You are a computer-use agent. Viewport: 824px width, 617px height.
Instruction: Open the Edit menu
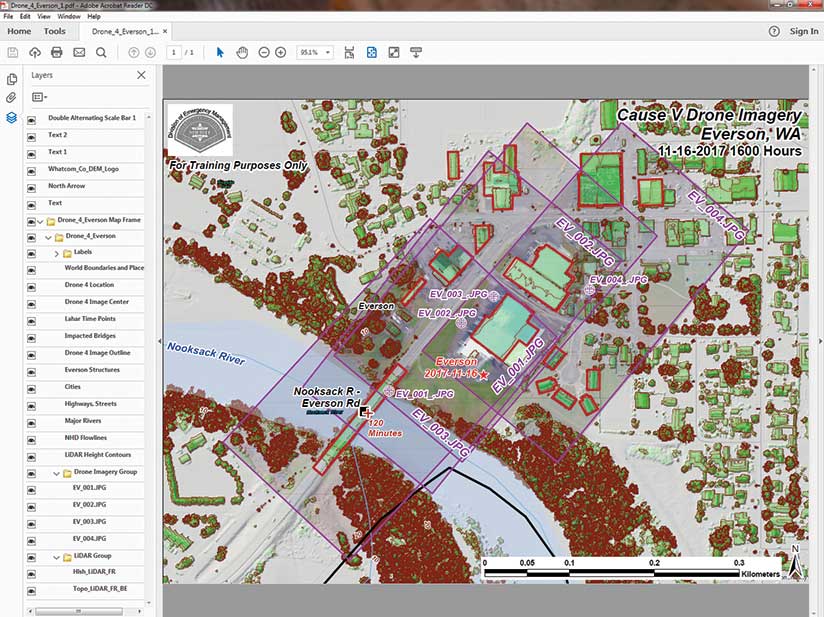click(25, 16)
